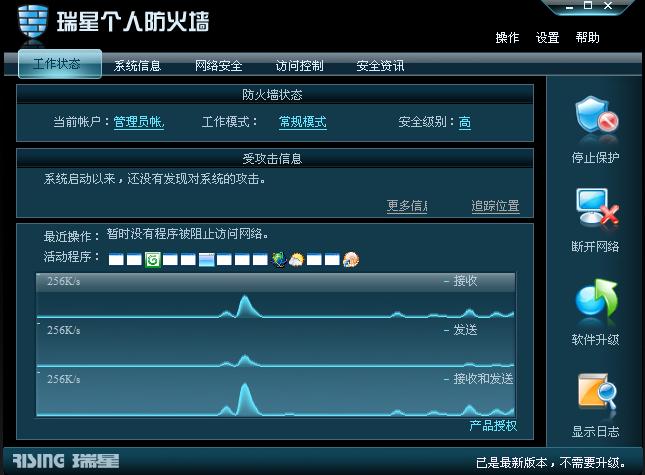Select the sun-and-cloud weather program icon

297,260
